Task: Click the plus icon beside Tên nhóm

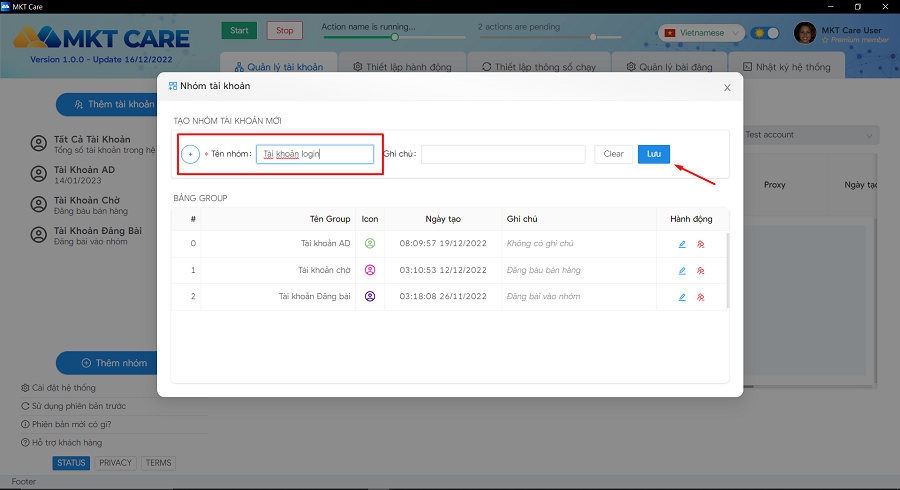Action: coord(191,154)
